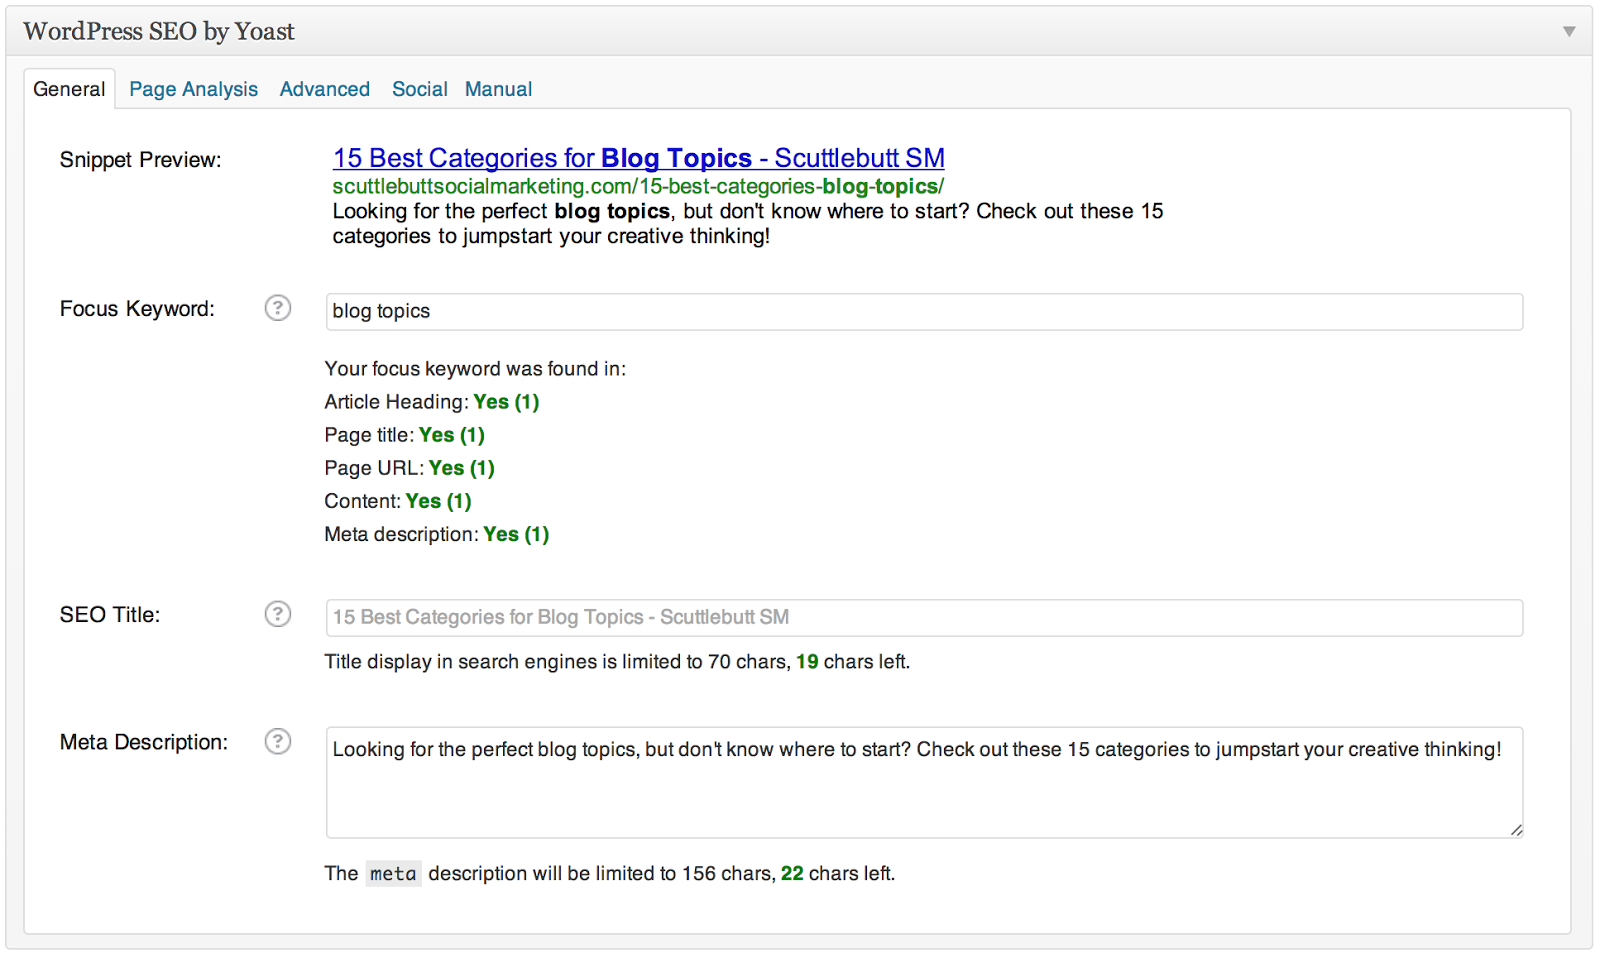The width and height of the screenshot is (1600, 953).
Task: Open the Advanced tab
Action: (325, 89)
